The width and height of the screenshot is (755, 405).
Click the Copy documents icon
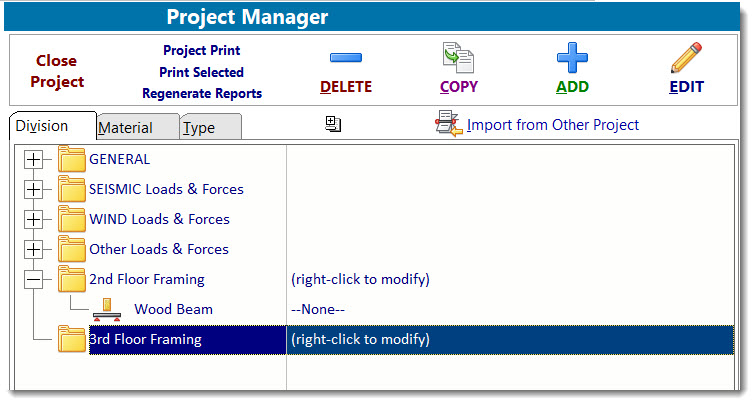[457, 59]
